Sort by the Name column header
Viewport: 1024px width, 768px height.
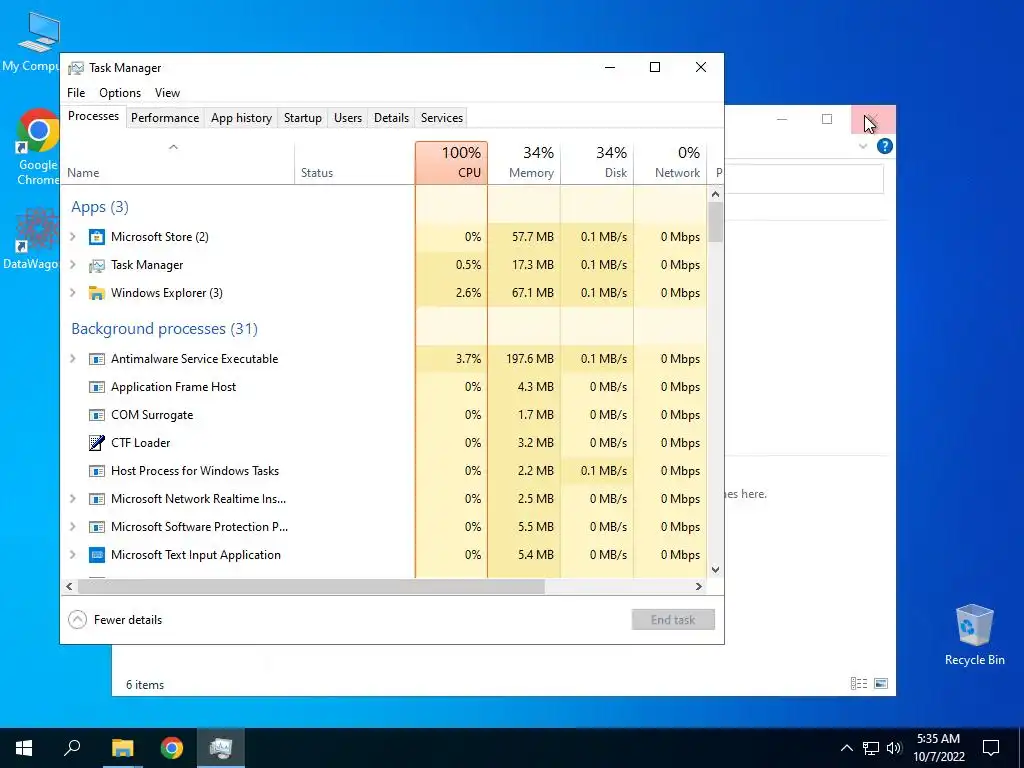178,163
